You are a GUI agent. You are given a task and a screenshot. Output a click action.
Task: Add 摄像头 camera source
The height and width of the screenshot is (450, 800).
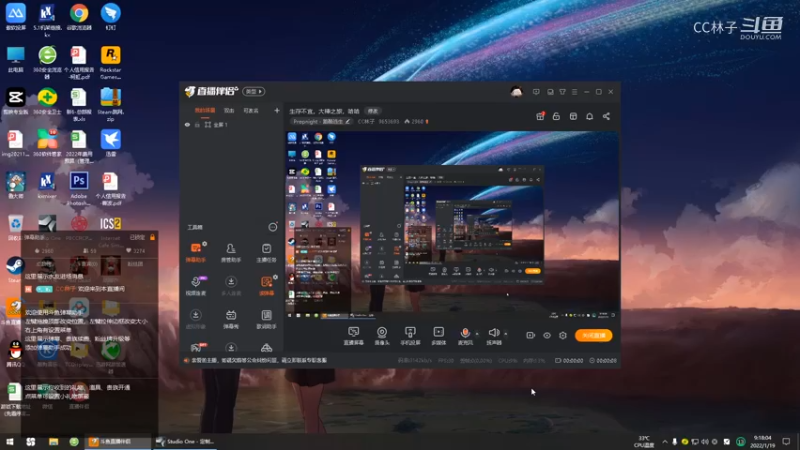[382, 336]
